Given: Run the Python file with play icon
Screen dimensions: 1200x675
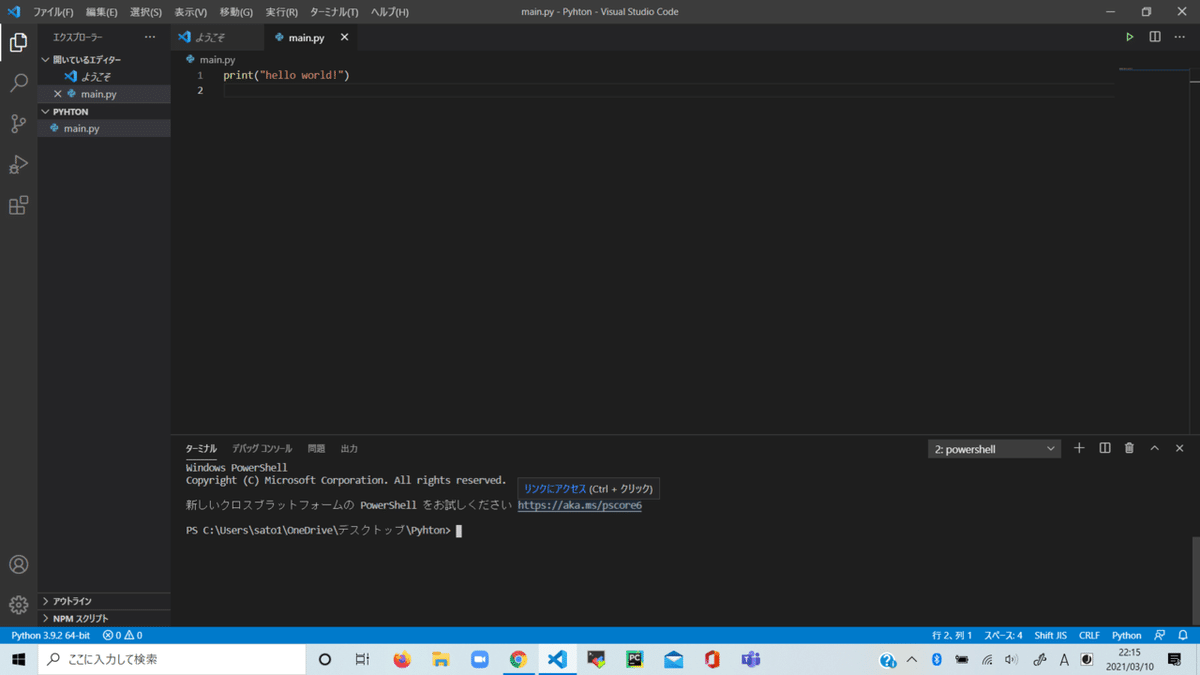Looking at the screenshot, I should coord(1129,37).
